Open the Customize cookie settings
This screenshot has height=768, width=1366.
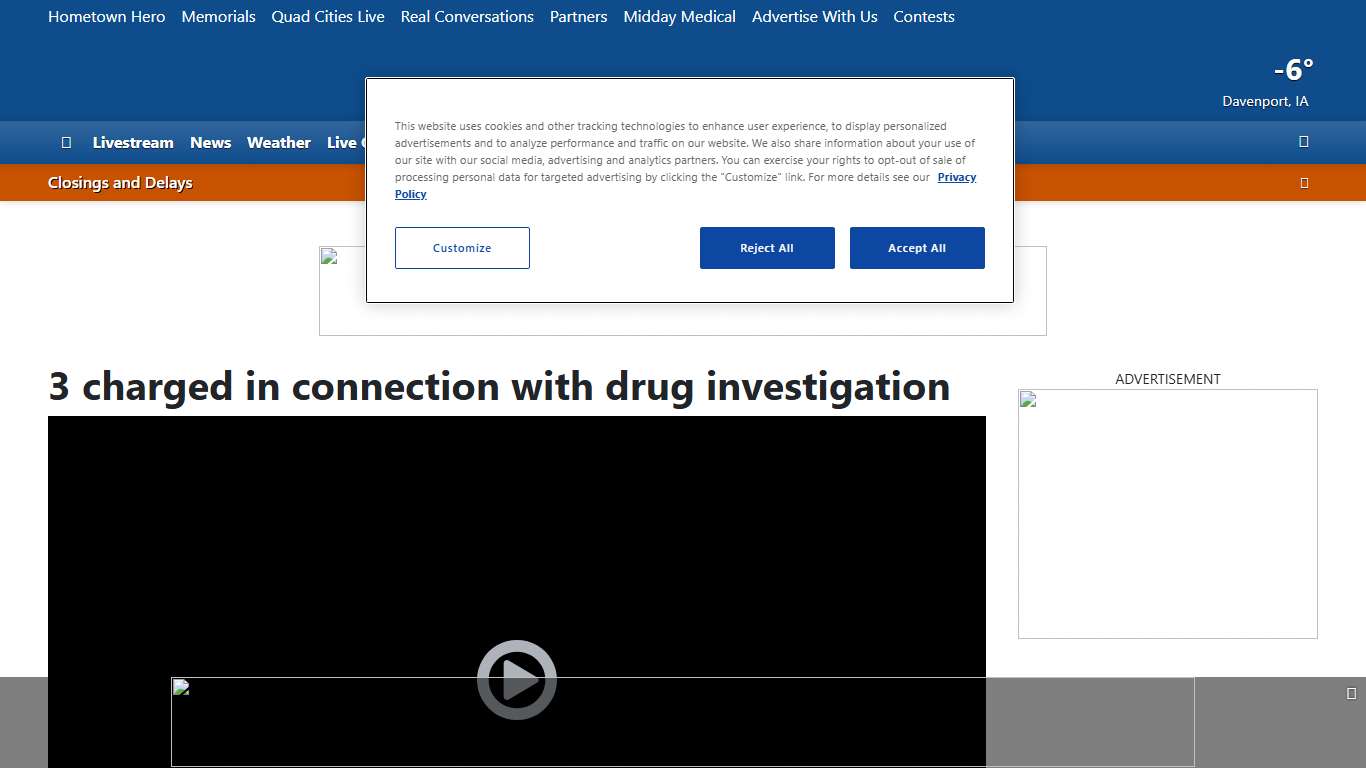click(x=462, y=248)
